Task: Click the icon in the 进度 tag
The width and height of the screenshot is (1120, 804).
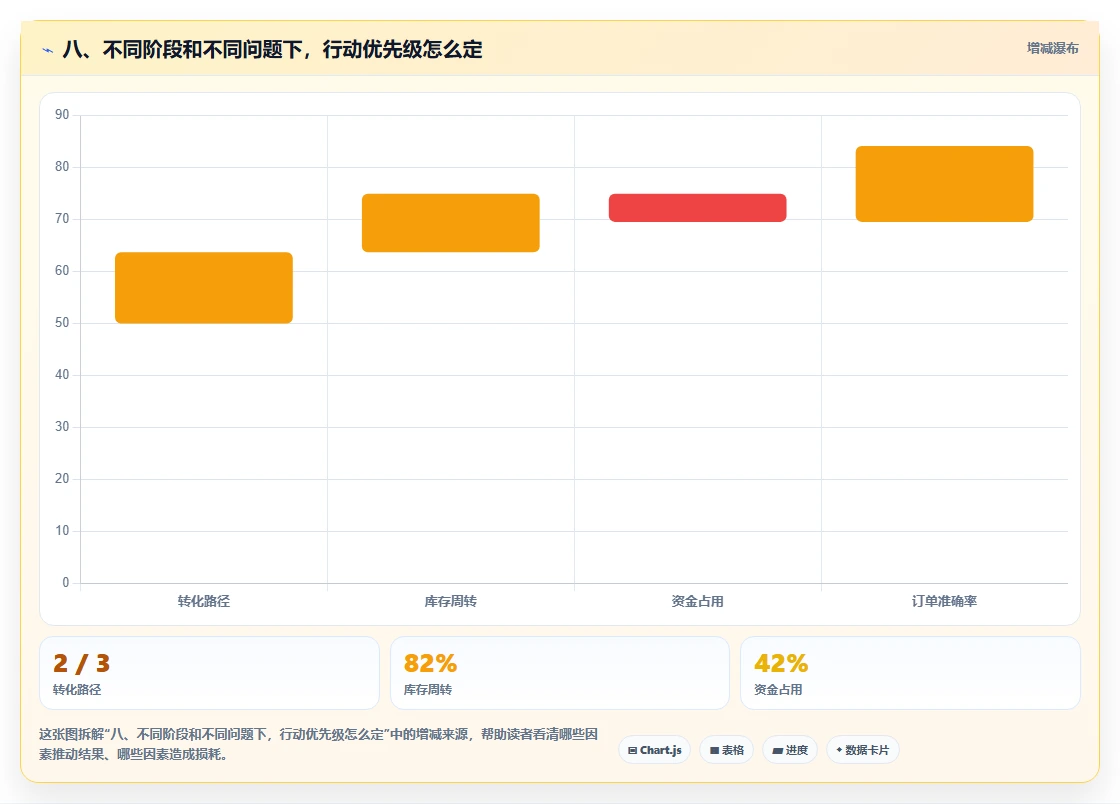Action: [x=778, y=750]
